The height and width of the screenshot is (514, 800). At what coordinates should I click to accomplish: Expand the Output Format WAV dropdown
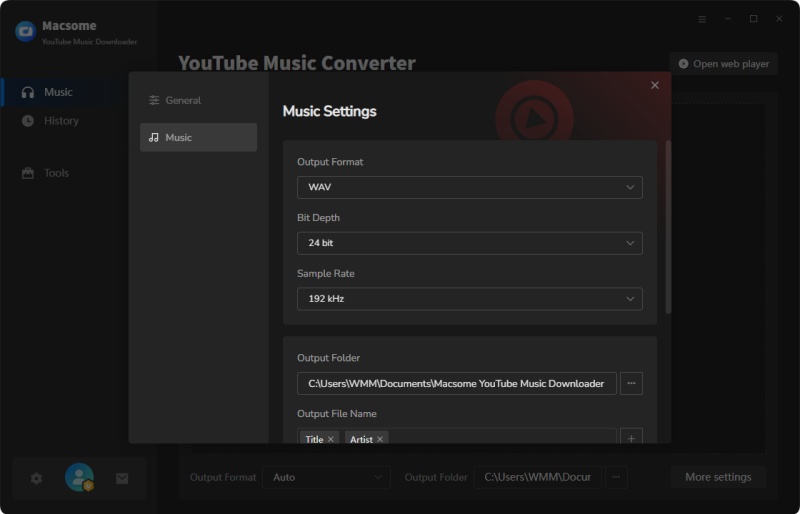469,187
